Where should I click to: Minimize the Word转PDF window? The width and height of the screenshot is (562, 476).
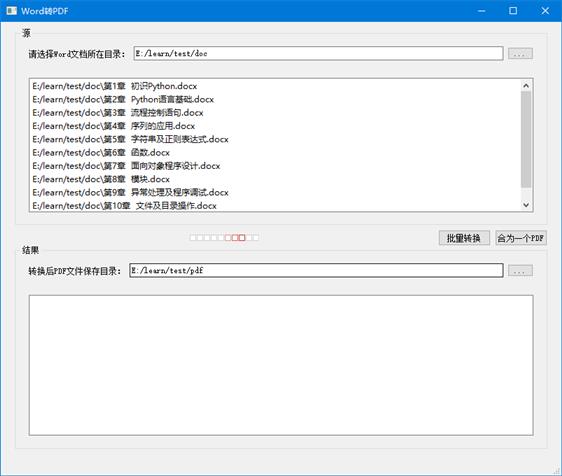pos(482,11)
